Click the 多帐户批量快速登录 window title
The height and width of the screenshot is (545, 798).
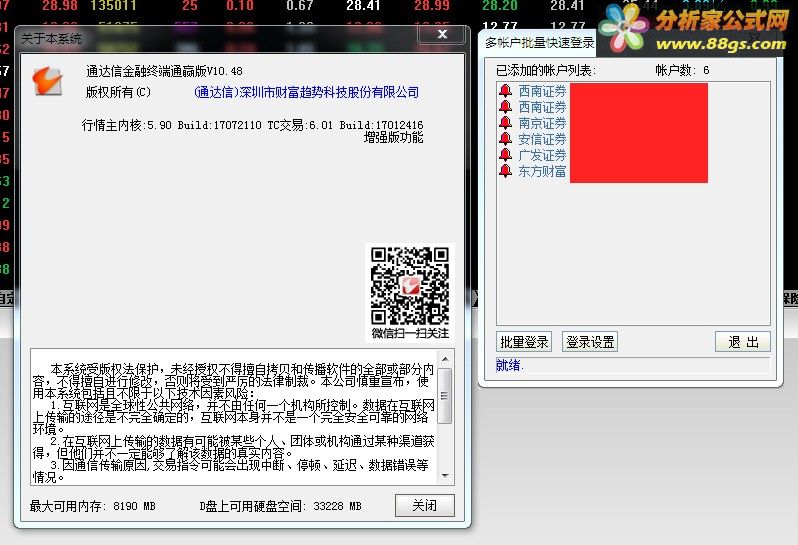539,43
